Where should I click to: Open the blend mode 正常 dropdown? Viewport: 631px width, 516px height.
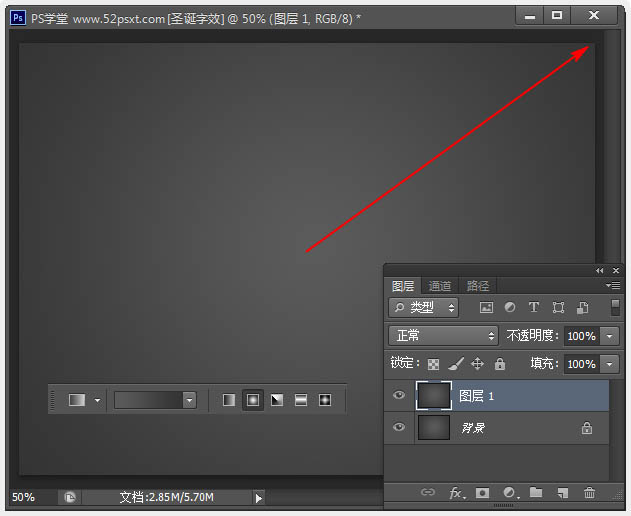click(443, 336)
